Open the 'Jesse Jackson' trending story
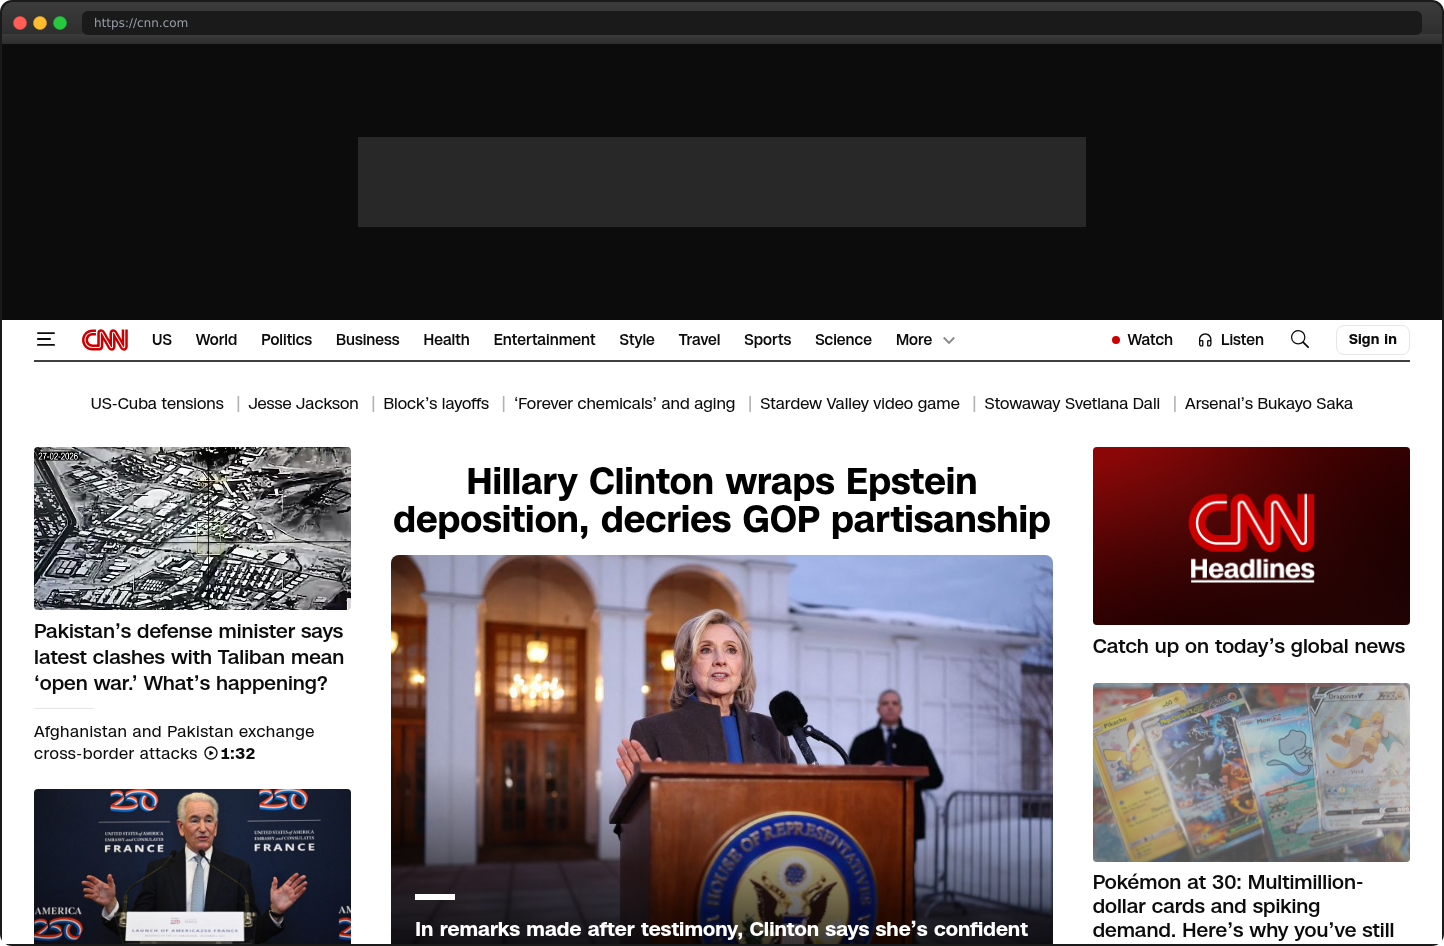Image resolution: width=1444 pixels, height=946 pixels. pyautogui.click(x=303, y=403)
